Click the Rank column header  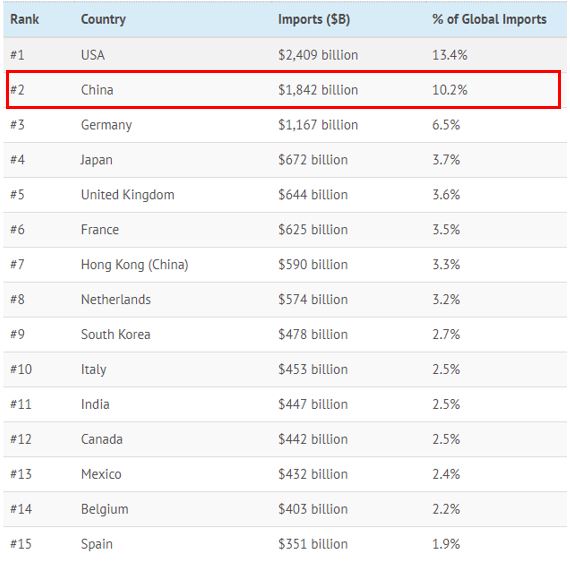pos(24,19)
